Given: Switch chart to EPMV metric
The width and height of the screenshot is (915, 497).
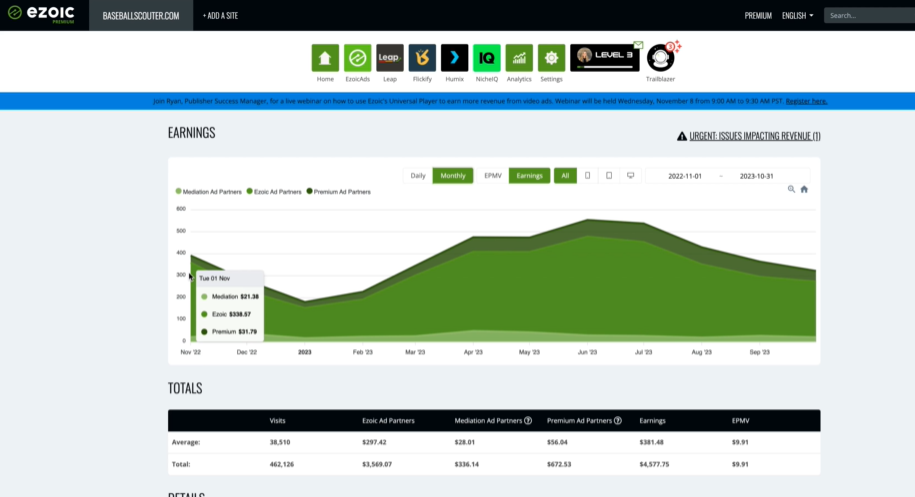Looking at the screenshot, I should pos(493,176).
